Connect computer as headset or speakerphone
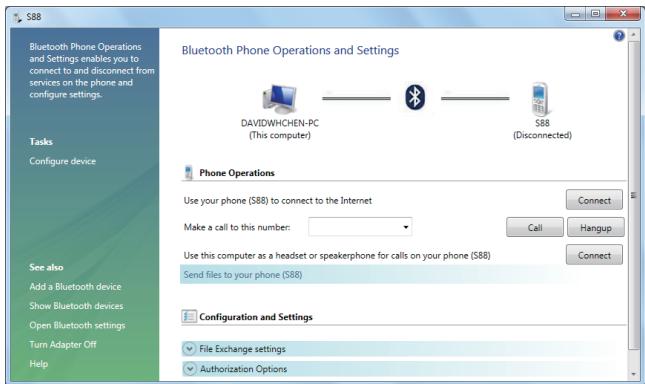 click(x=594, y=255)
